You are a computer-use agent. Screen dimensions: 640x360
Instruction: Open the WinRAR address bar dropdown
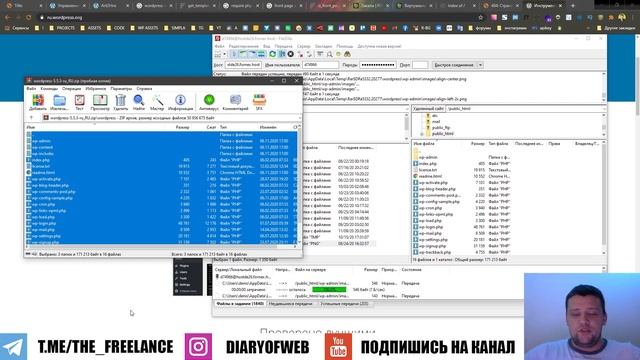click(x=300, y=118)
